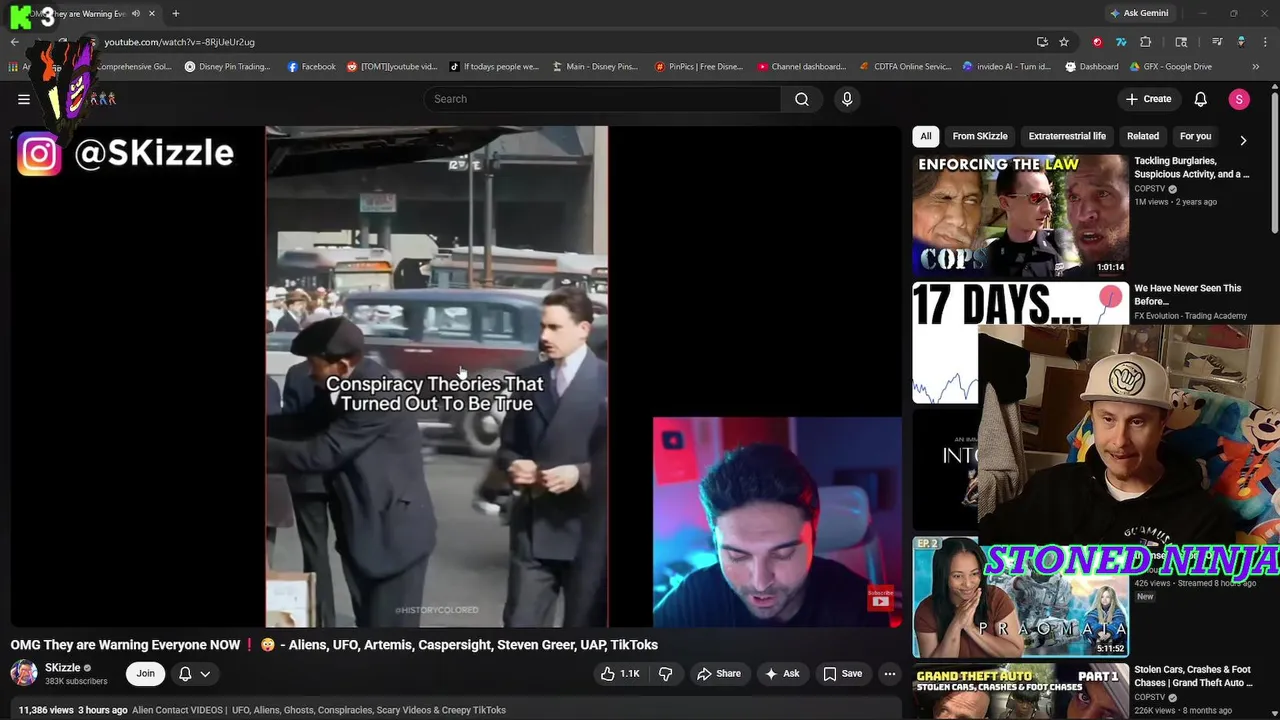Open the red circular browser extension
This screenshot has width=1280, height=720.
1097,42
